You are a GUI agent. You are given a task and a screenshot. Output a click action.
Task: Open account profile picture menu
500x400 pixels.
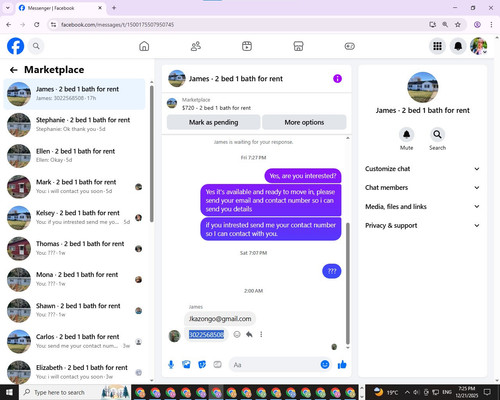tap(479, 46)
